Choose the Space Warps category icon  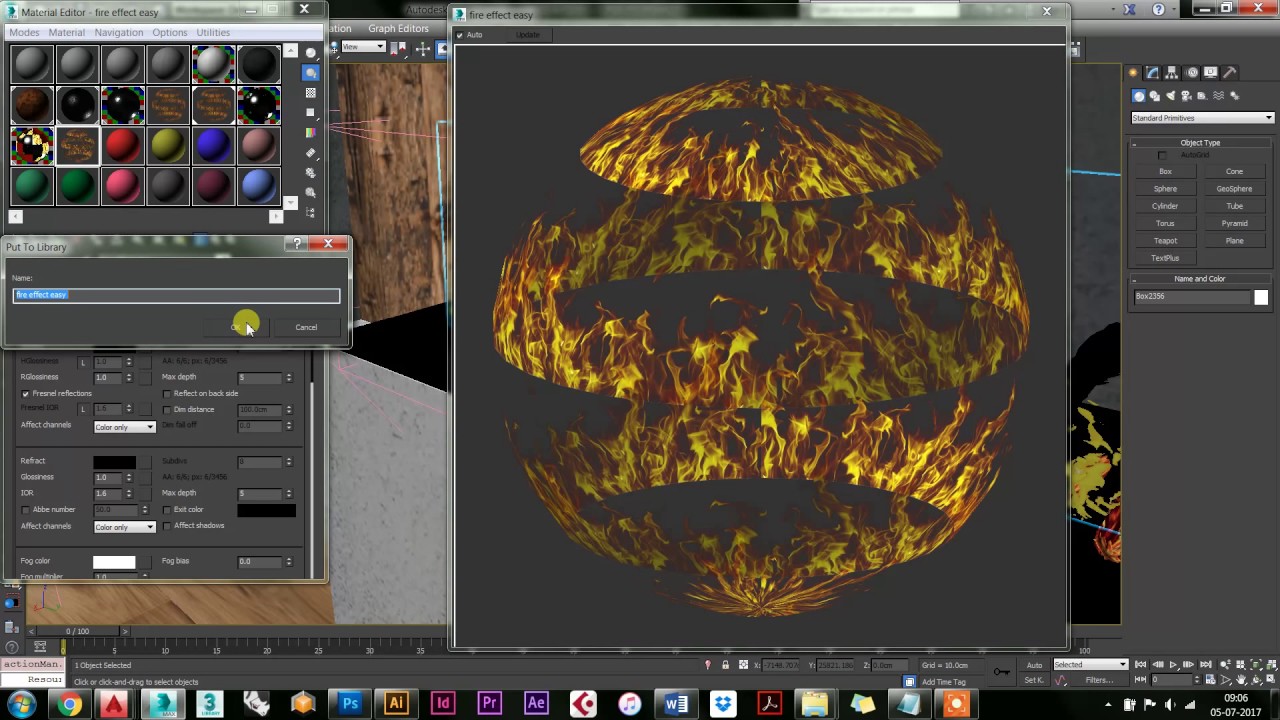click(1219, 96)
